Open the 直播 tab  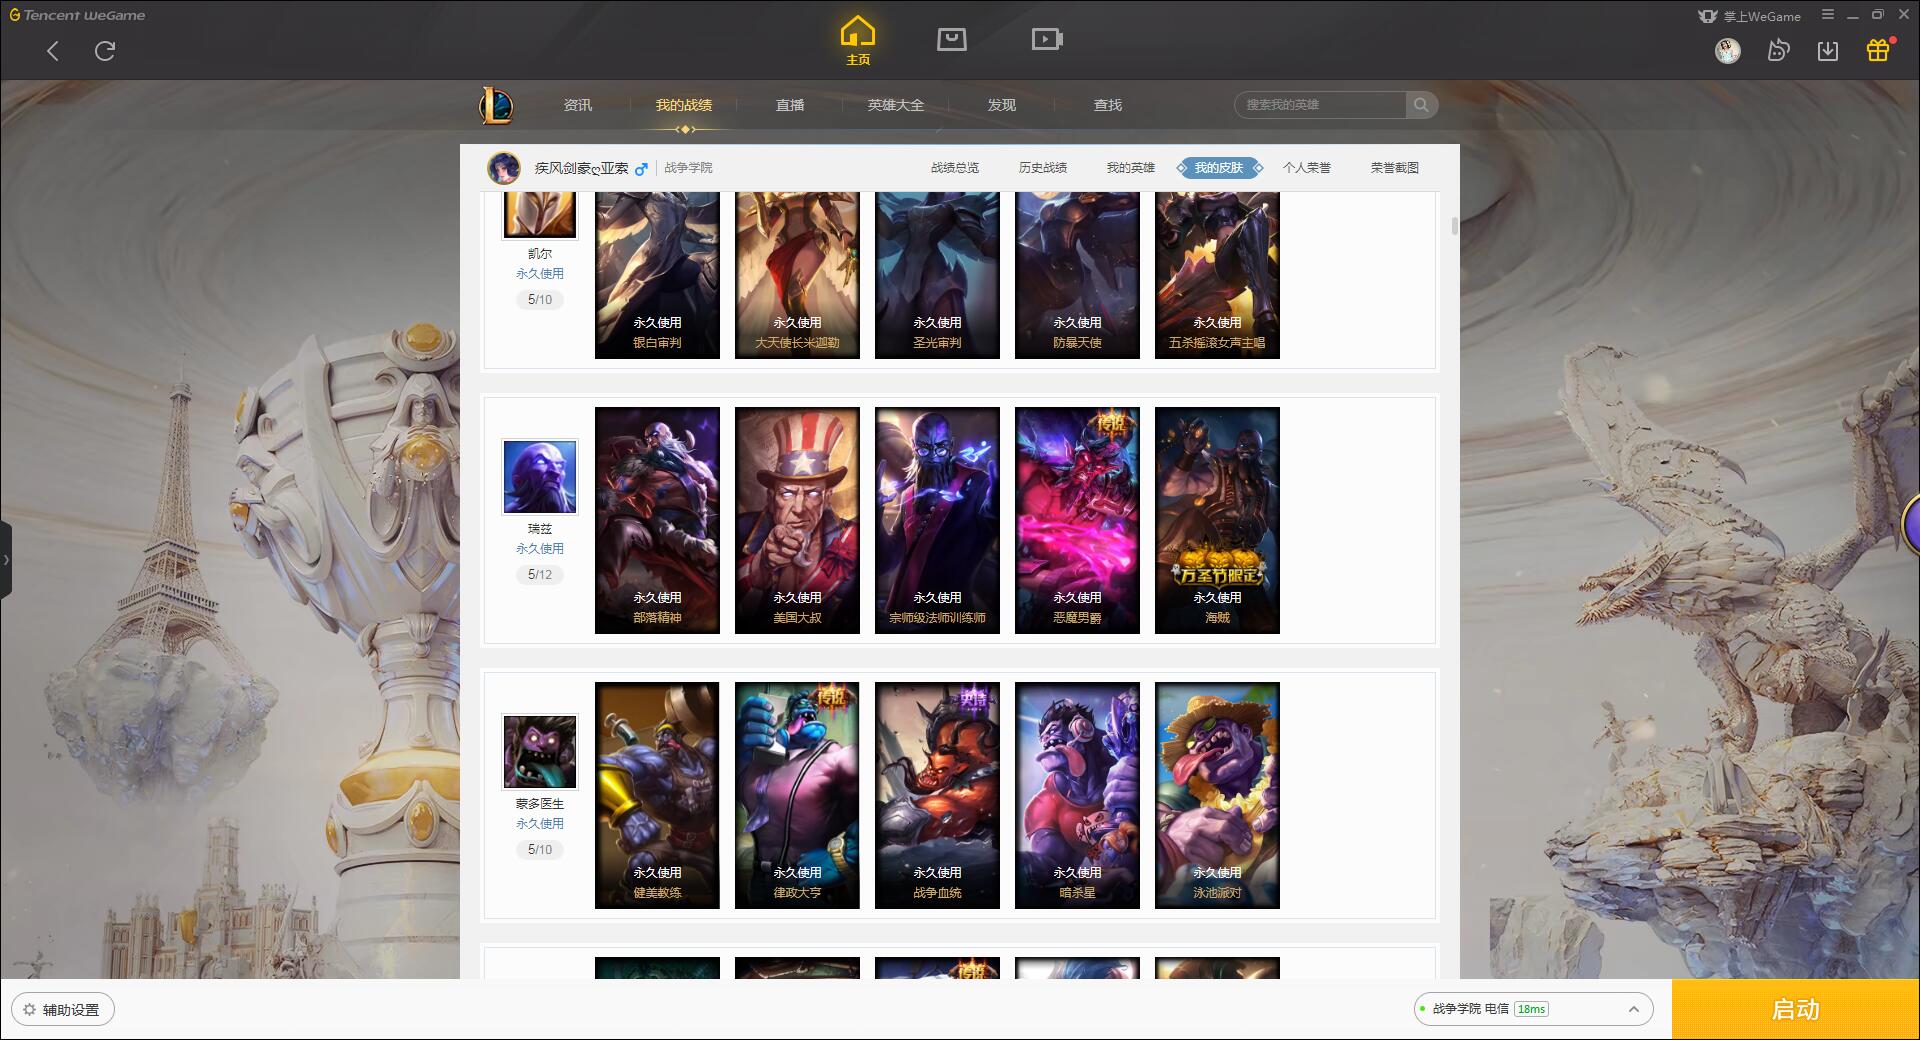pos(790,105)
